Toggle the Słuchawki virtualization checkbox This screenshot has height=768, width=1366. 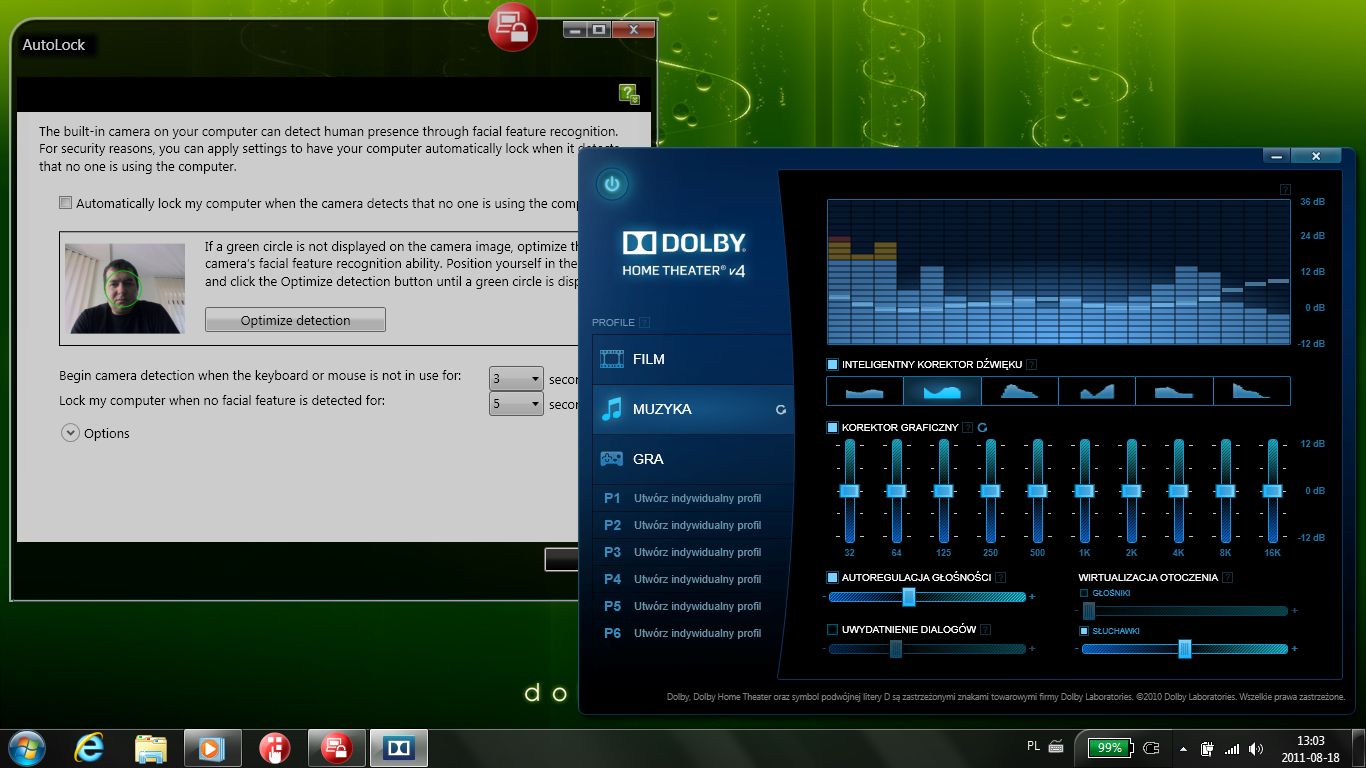(x=1084, y=631)
